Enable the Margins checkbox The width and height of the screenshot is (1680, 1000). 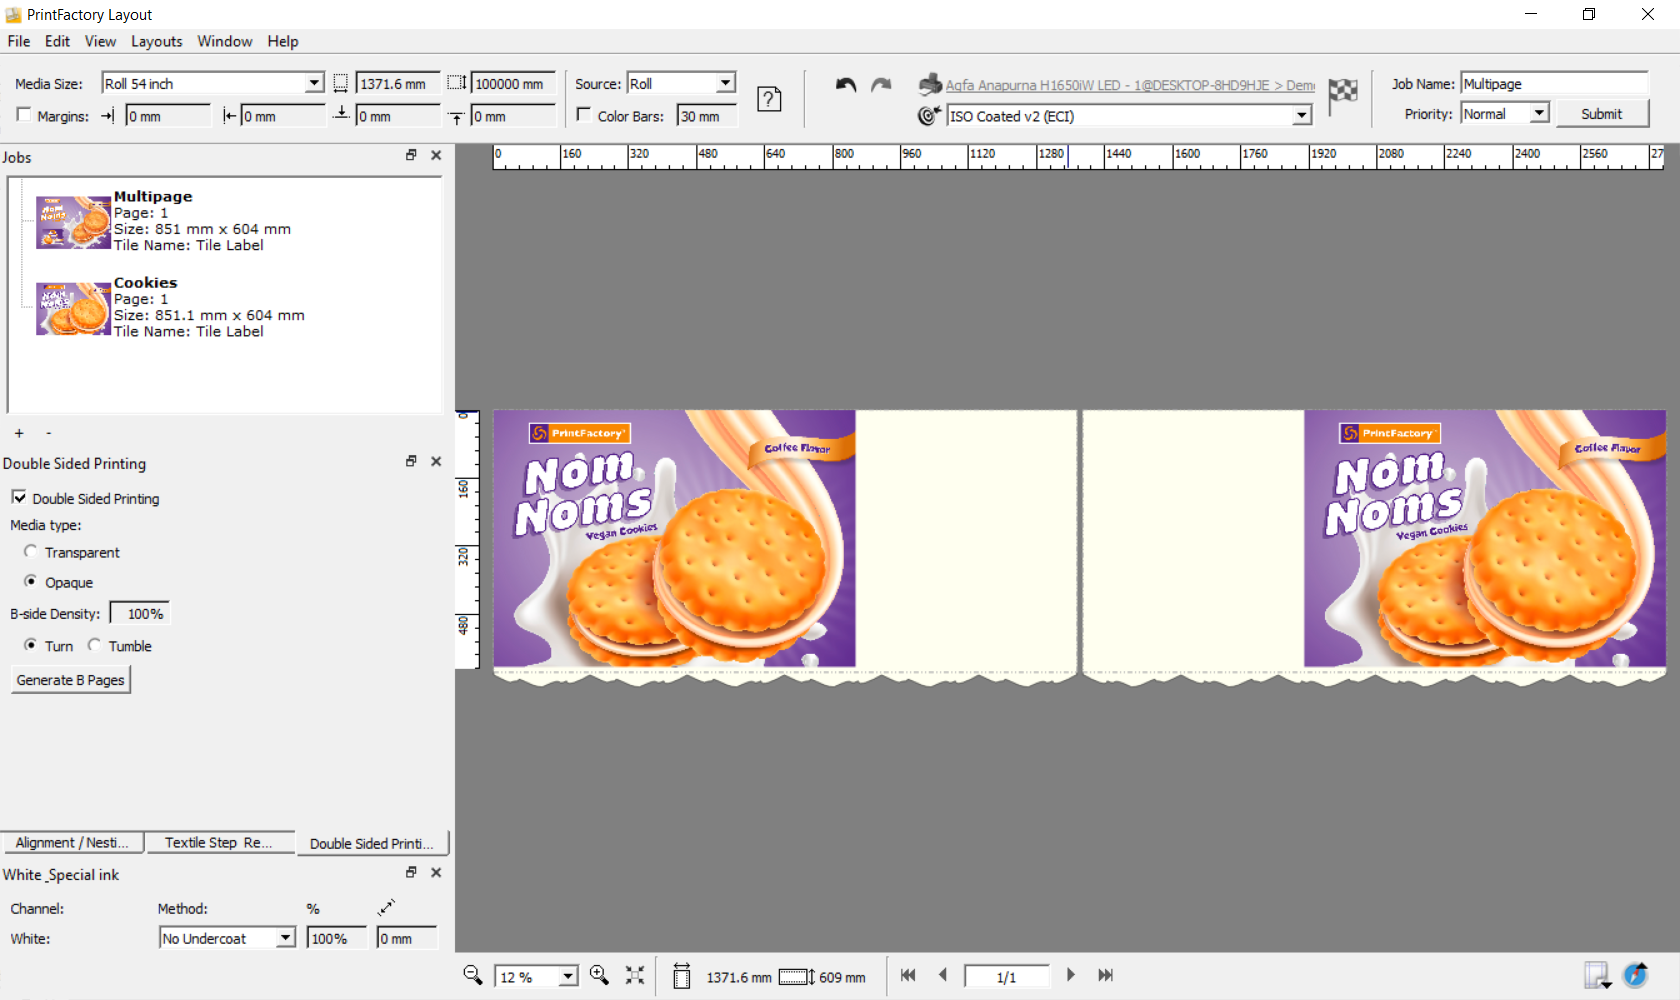[x=24, y=115]
